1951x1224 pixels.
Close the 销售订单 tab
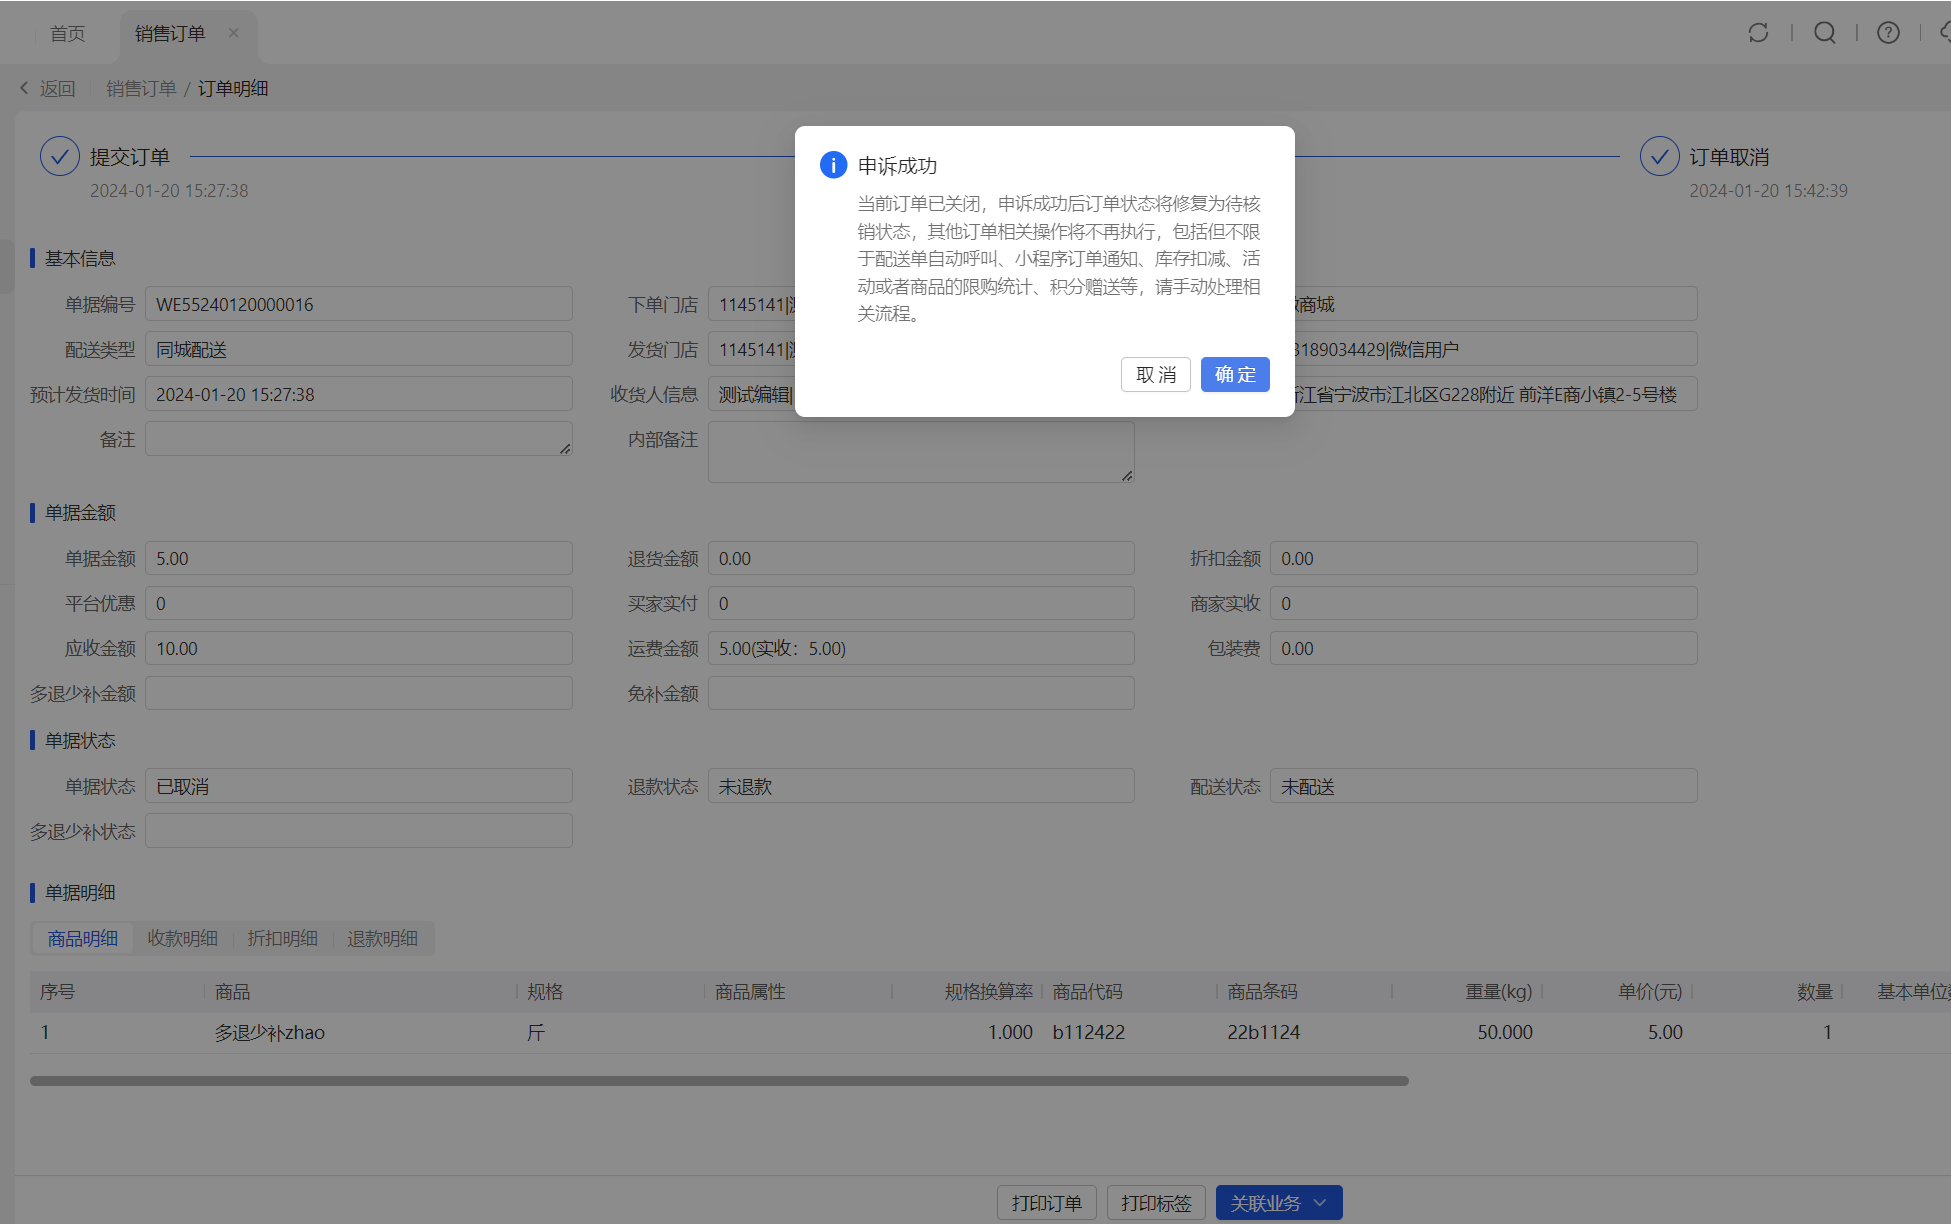click(233, 33)
